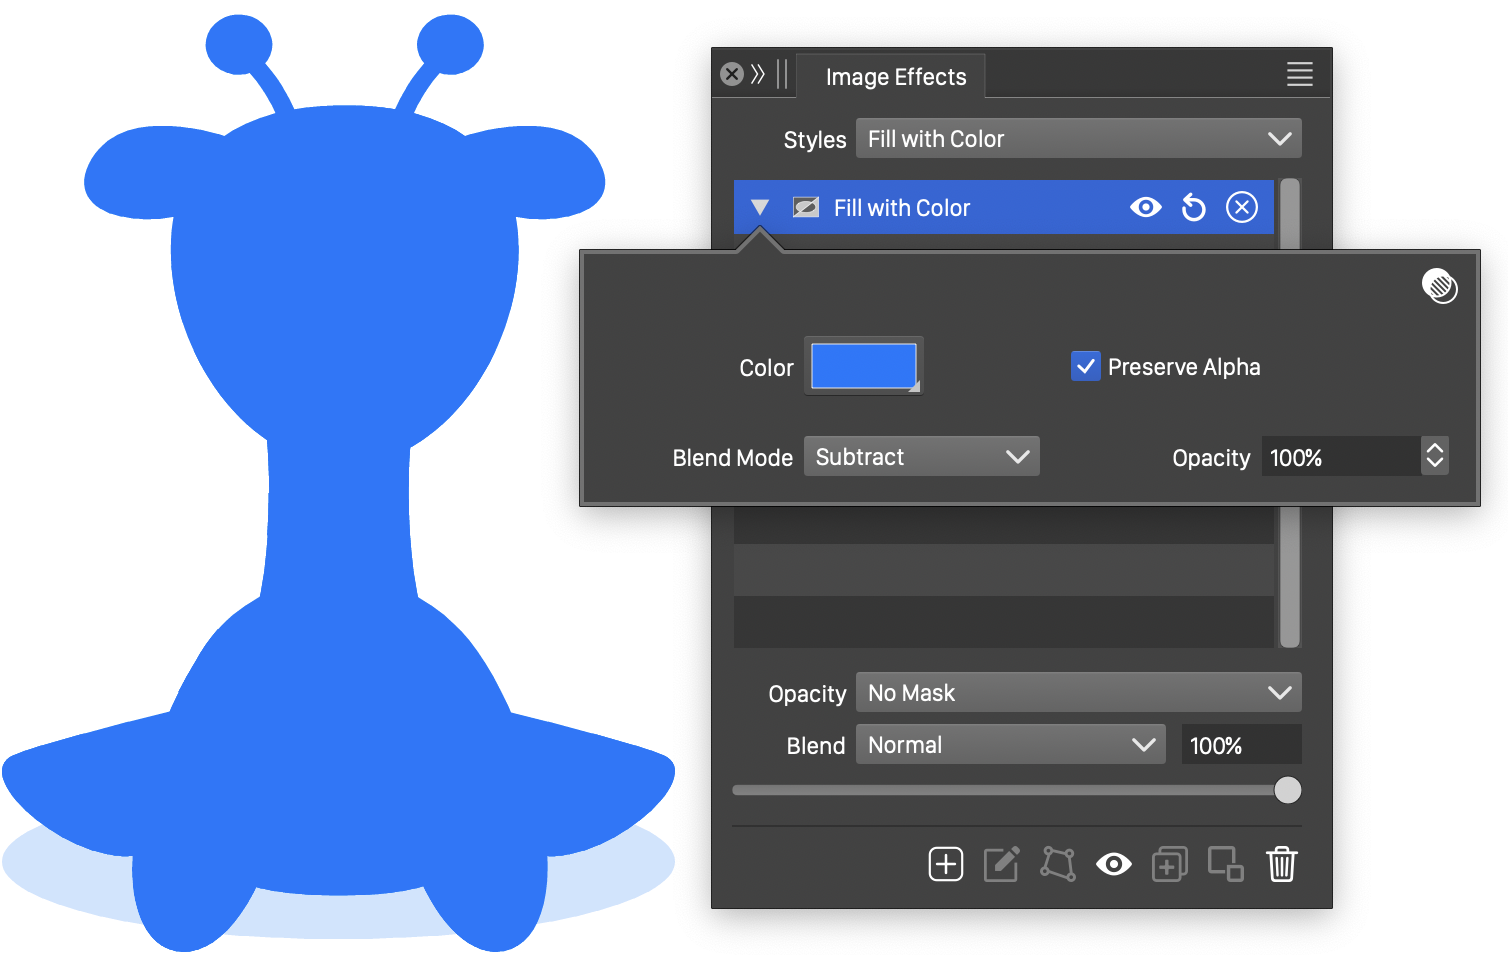Image resolution: width=1508 pixels, height=974 pixels.
Task: Open the Blend Normal dropdown
Action: [1010, 745]
